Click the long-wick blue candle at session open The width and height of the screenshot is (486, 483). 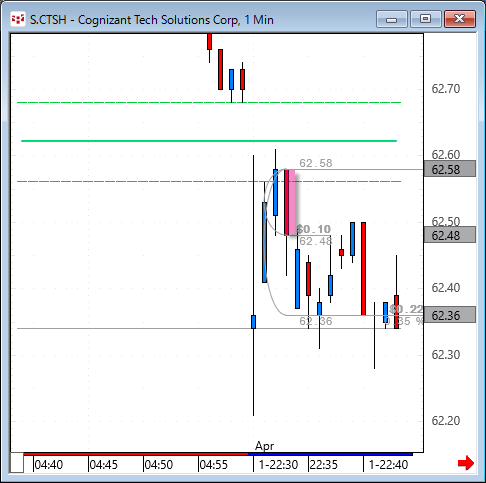(254, 322)
